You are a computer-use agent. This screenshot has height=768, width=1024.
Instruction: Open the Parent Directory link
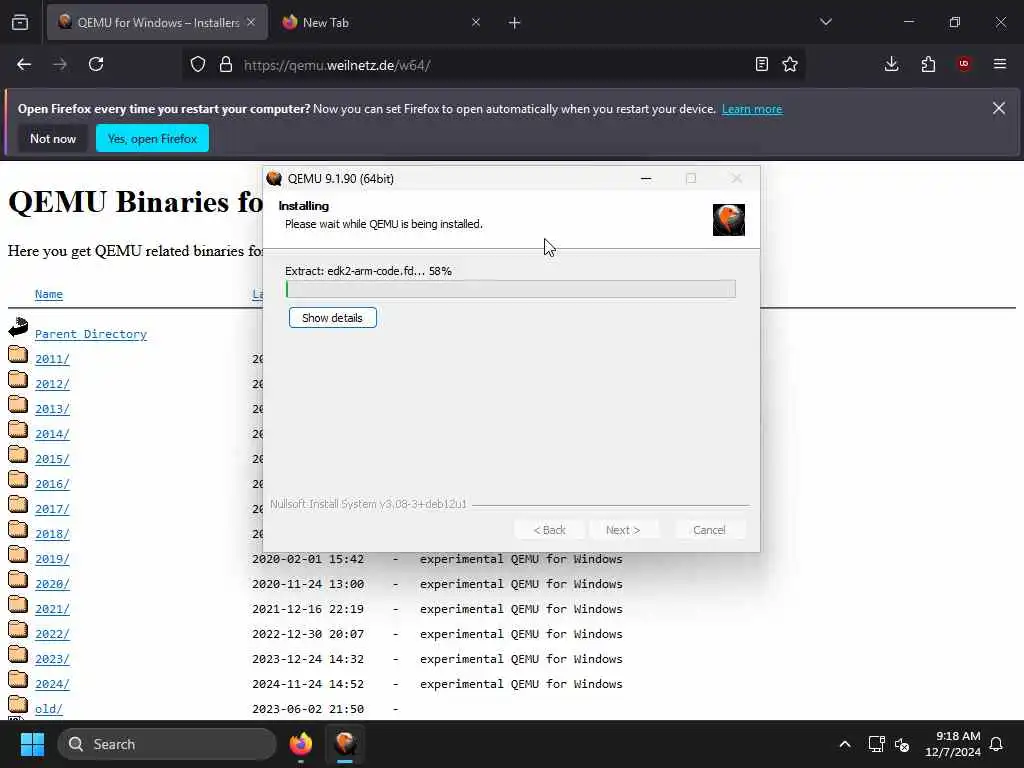pos(91,334)
